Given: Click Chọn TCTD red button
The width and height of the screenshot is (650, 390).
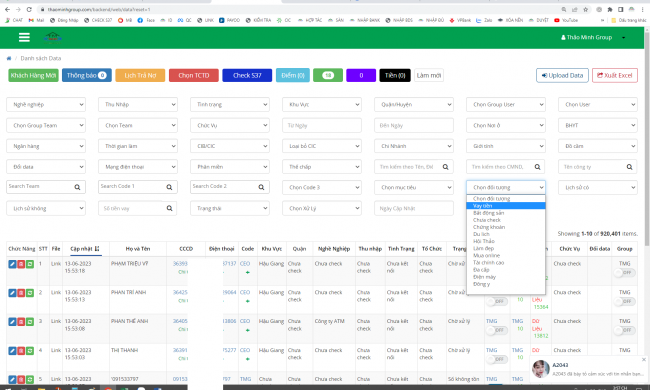Looking at the screenshot, I should (194, 75).
